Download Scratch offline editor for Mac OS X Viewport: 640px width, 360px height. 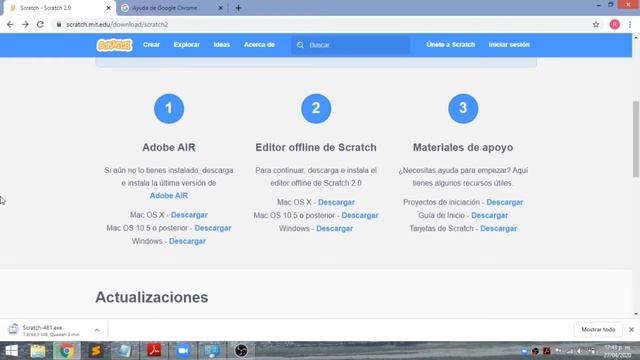[336, 202]
